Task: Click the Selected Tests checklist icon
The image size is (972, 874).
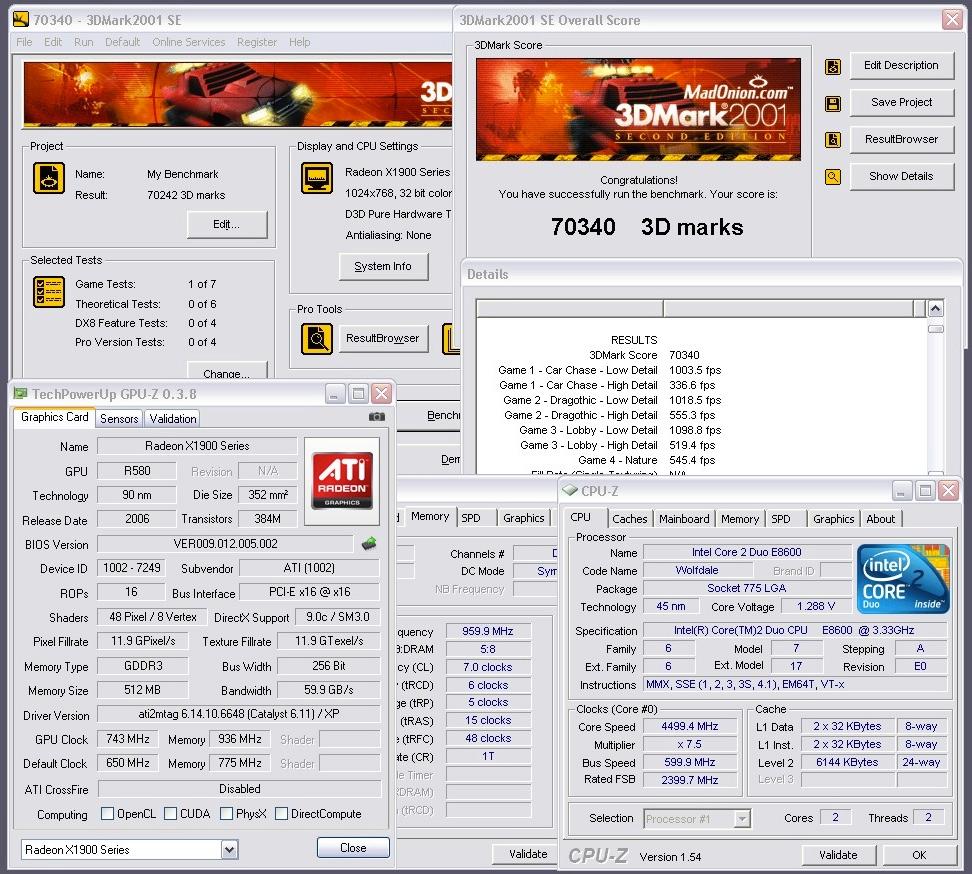Action: [48, 292]
